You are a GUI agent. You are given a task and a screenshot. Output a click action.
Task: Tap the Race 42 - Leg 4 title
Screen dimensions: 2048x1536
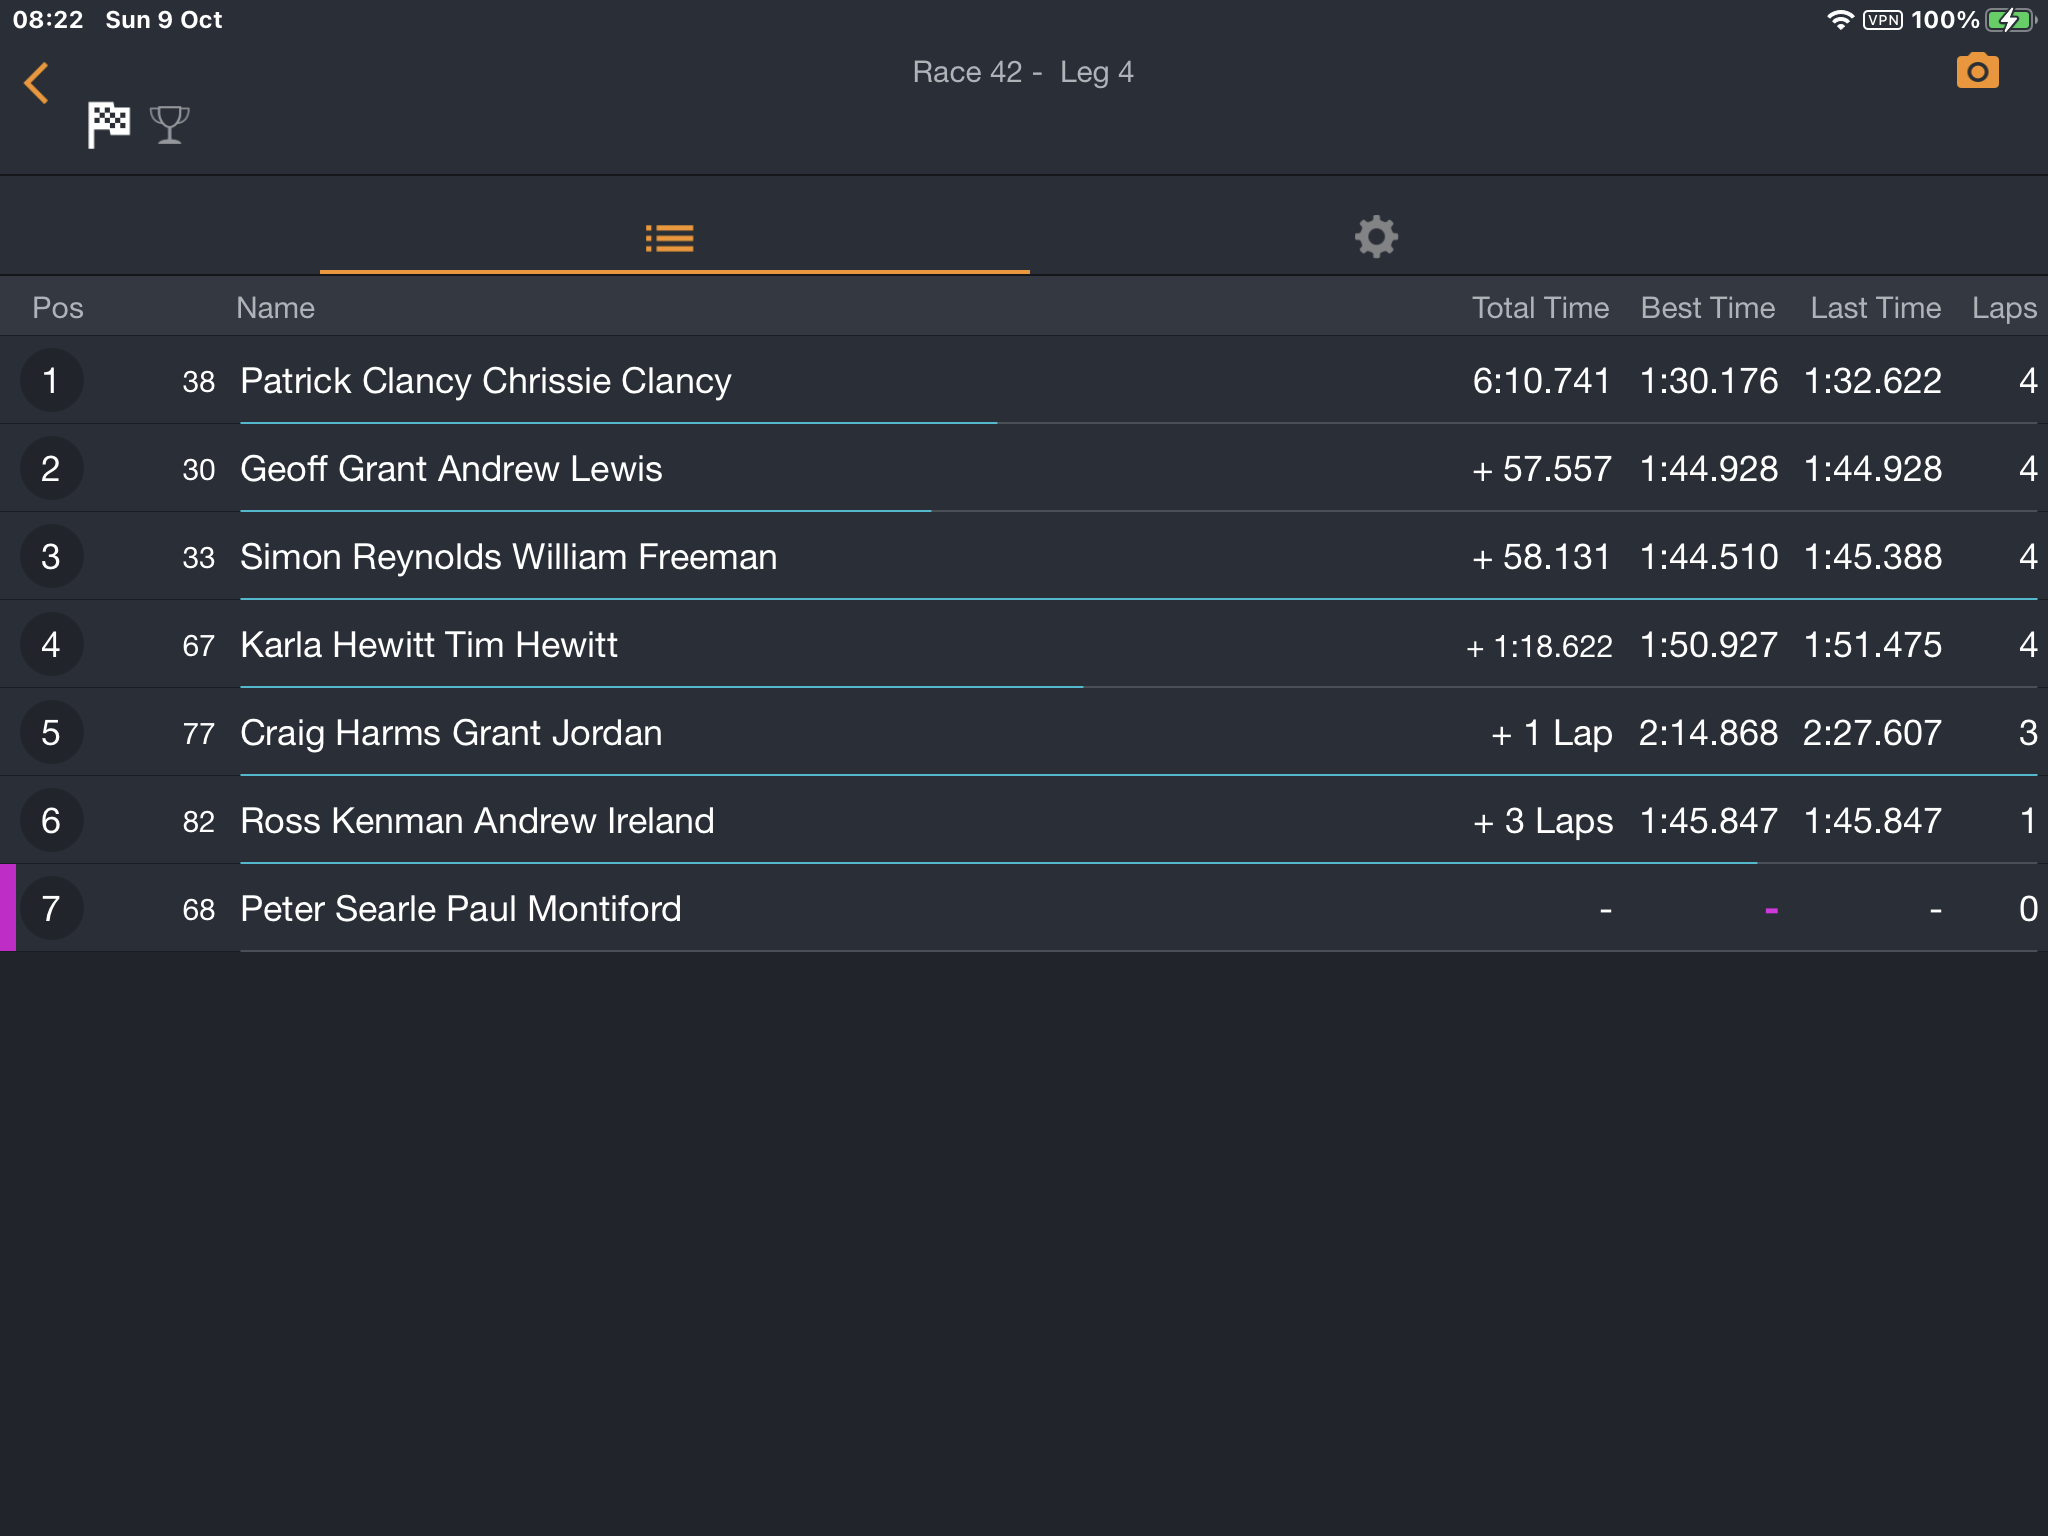pos(1023,72)
